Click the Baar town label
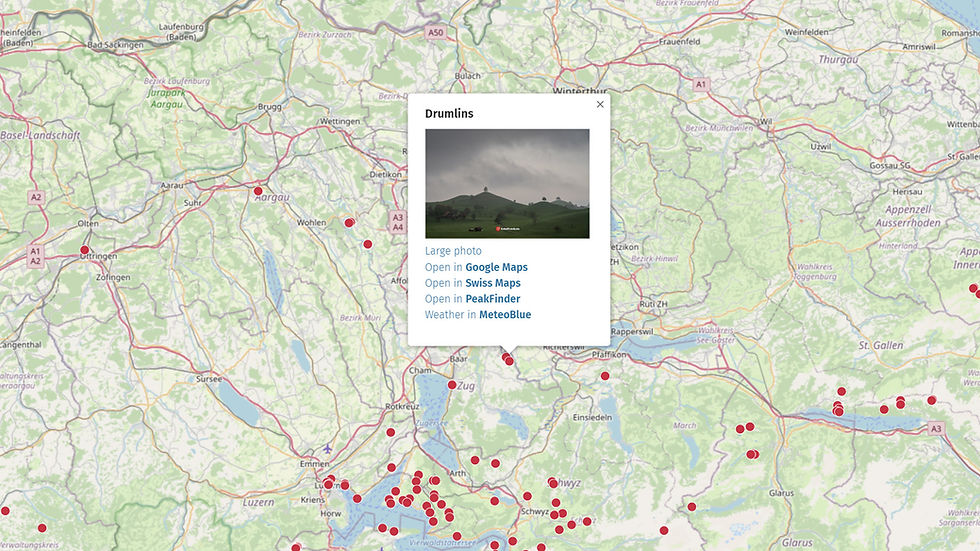980x551 pixels. pos(458,359)
